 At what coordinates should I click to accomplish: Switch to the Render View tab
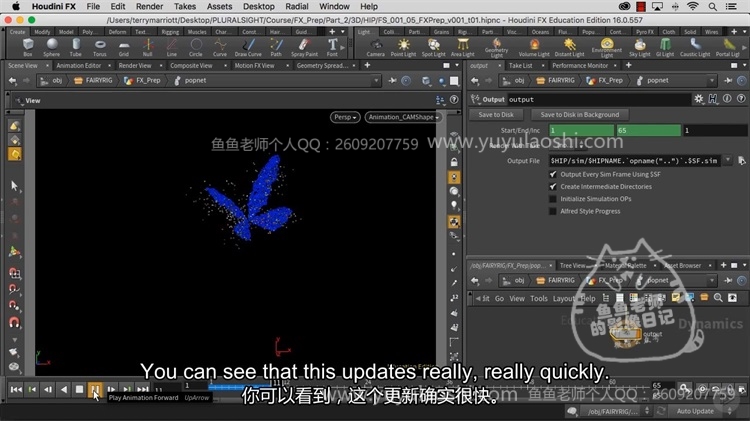(x=134, y=66)
